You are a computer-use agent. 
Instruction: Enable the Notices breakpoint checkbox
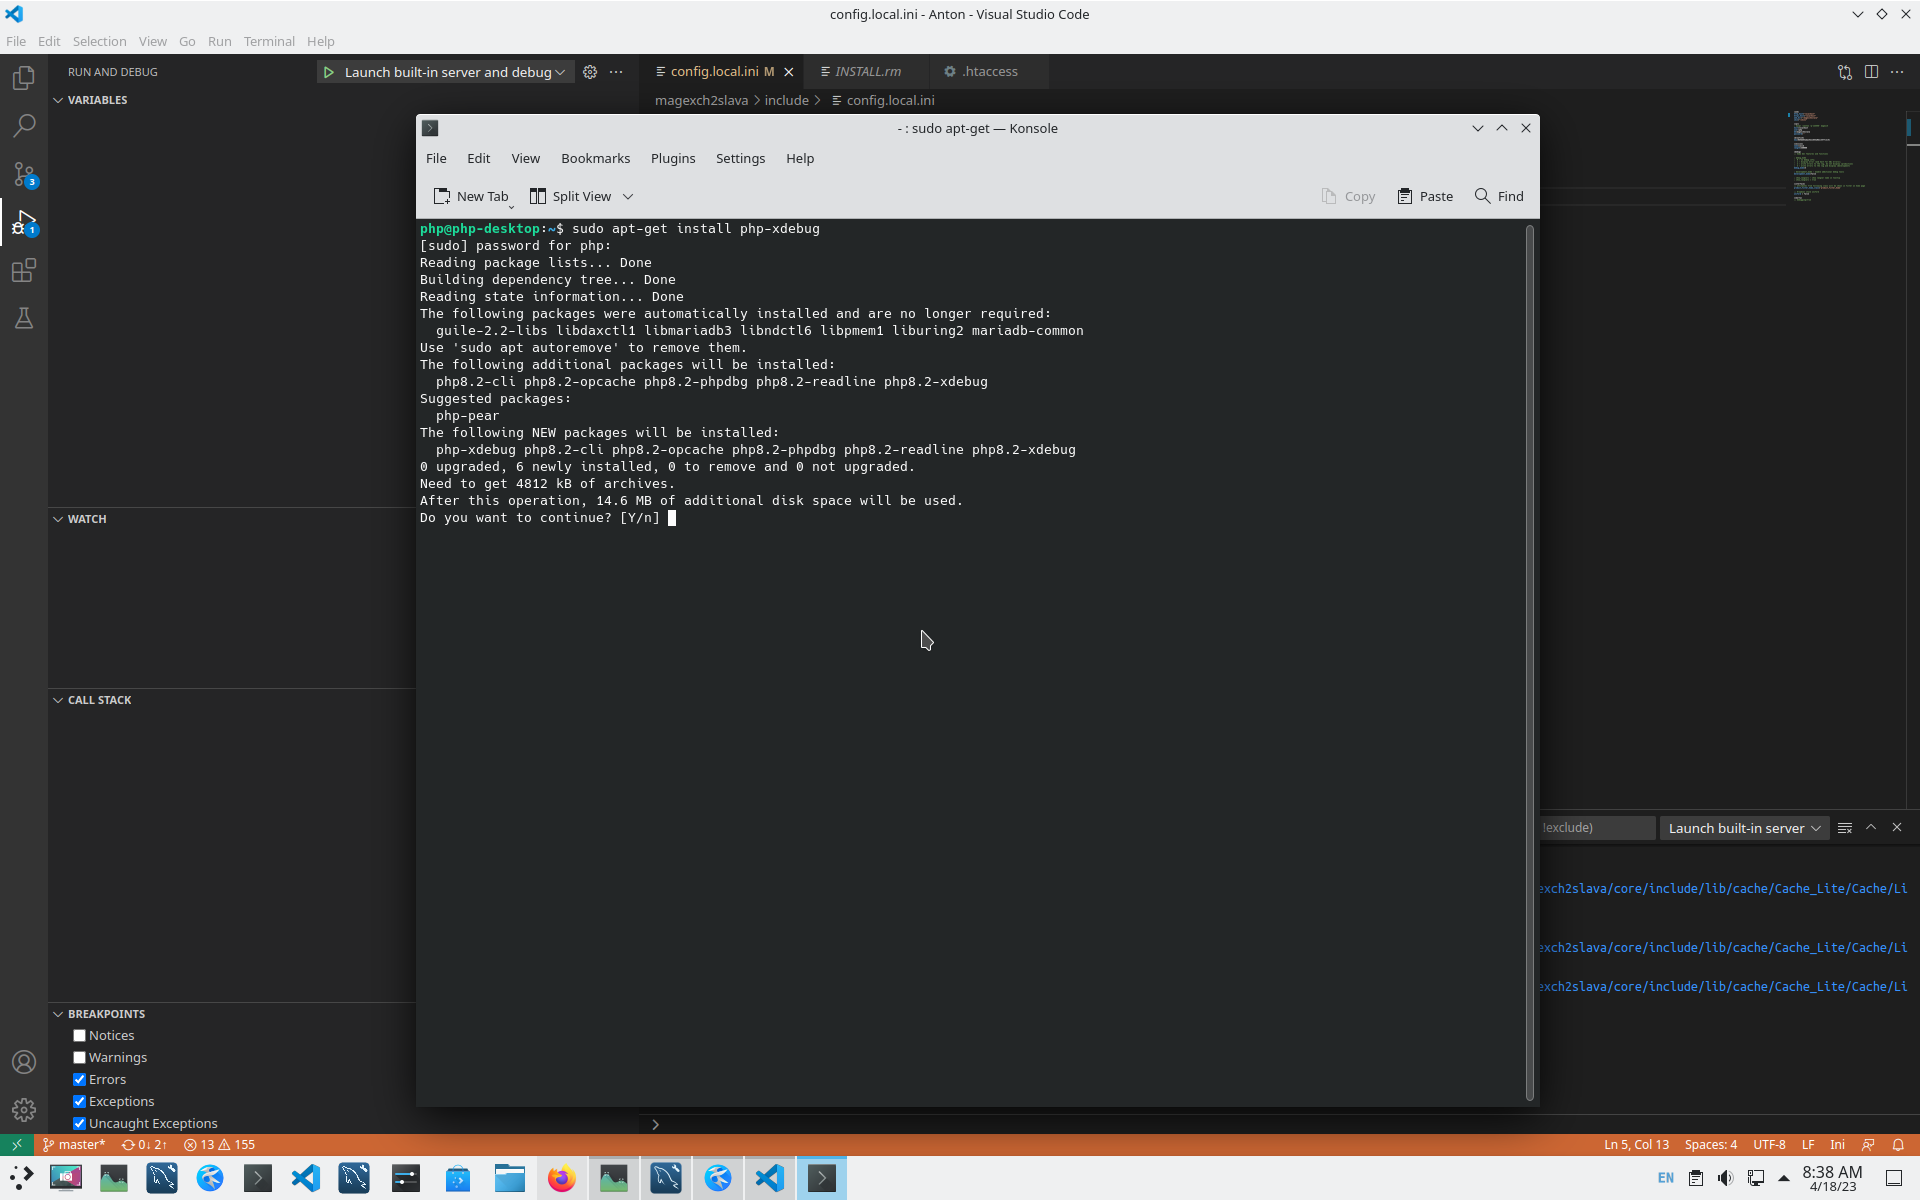tap(80, 1036)
